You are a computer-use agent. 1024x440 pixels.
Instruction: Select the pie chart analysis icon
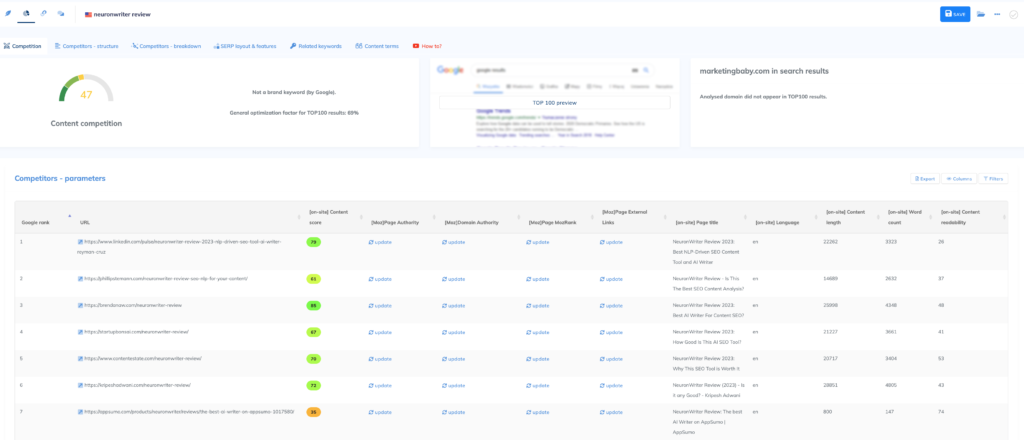(x=26, y=13)
